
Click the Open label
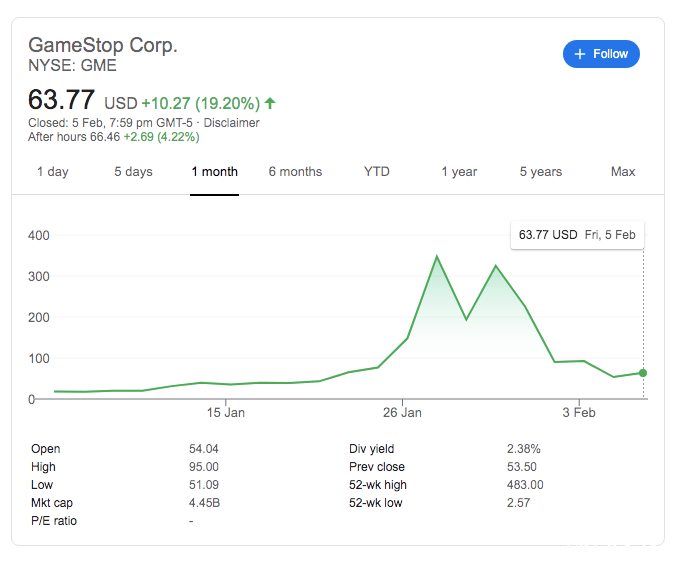(x=45, y=449)
